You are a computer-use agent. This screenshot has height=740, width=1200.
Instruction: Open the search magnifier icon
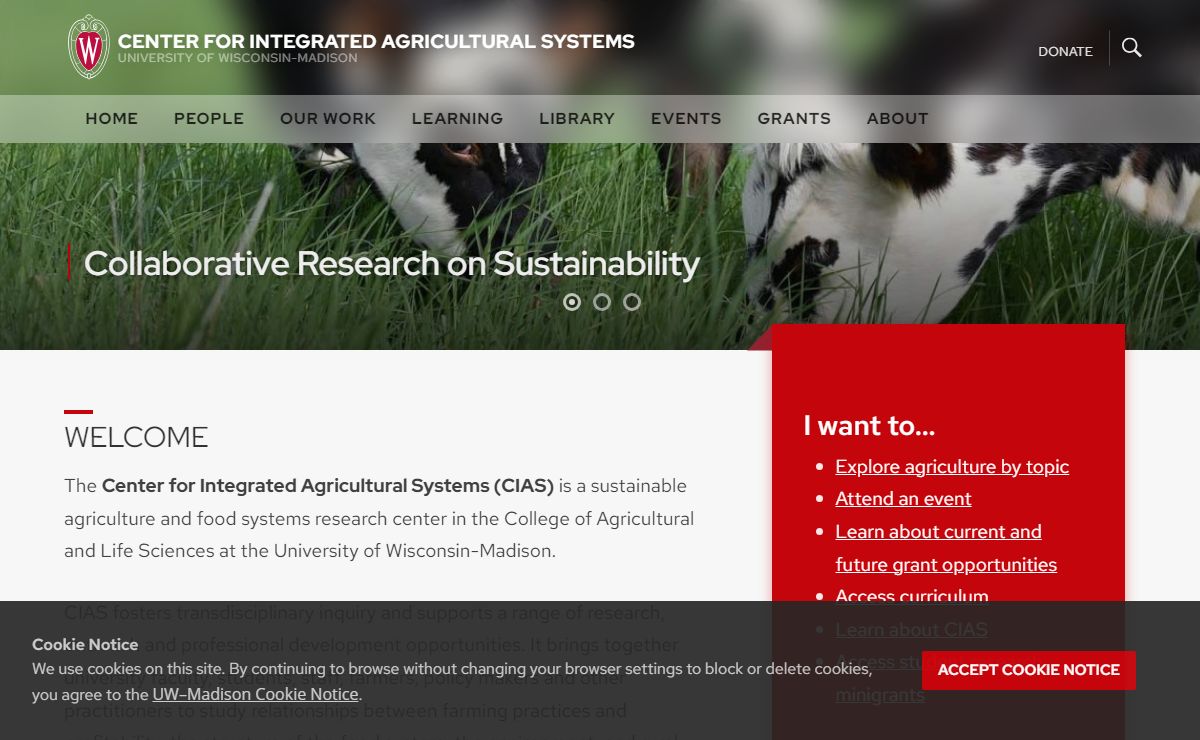pos(1131,48)
